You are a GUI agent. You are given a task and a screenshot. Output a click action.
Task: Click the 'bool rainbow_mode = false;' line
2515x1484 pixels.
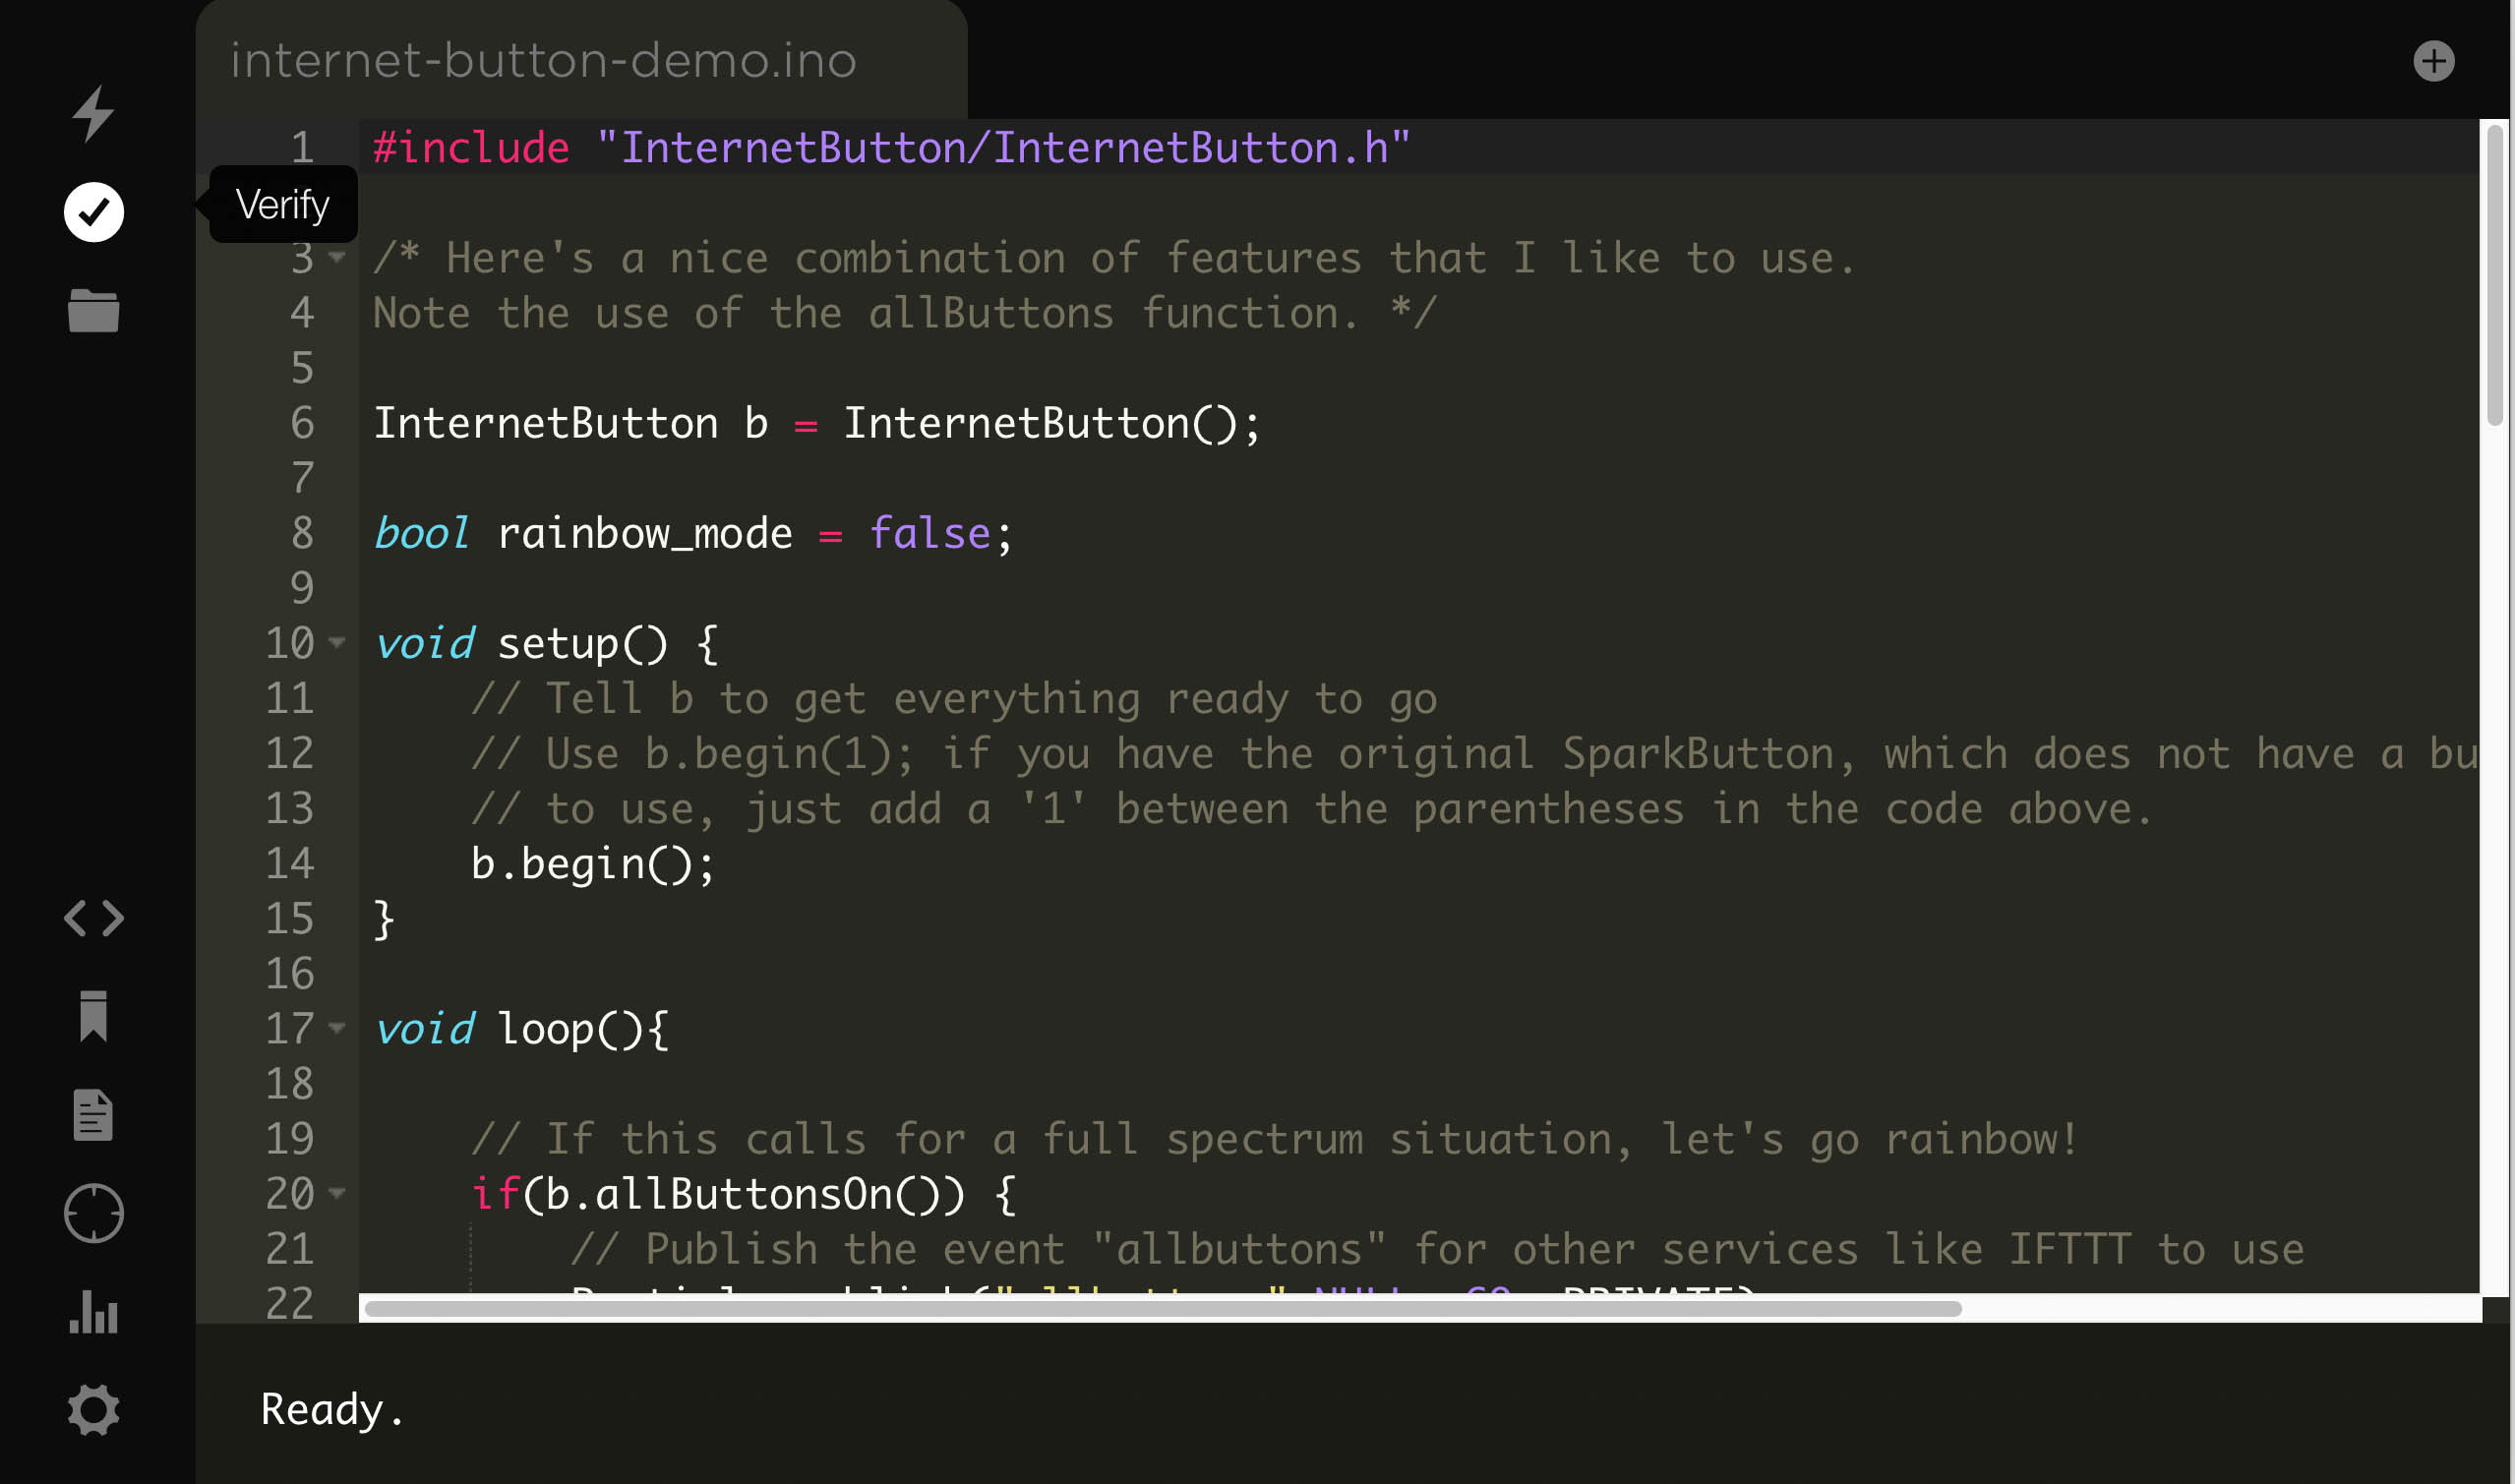tap(693, 533)
